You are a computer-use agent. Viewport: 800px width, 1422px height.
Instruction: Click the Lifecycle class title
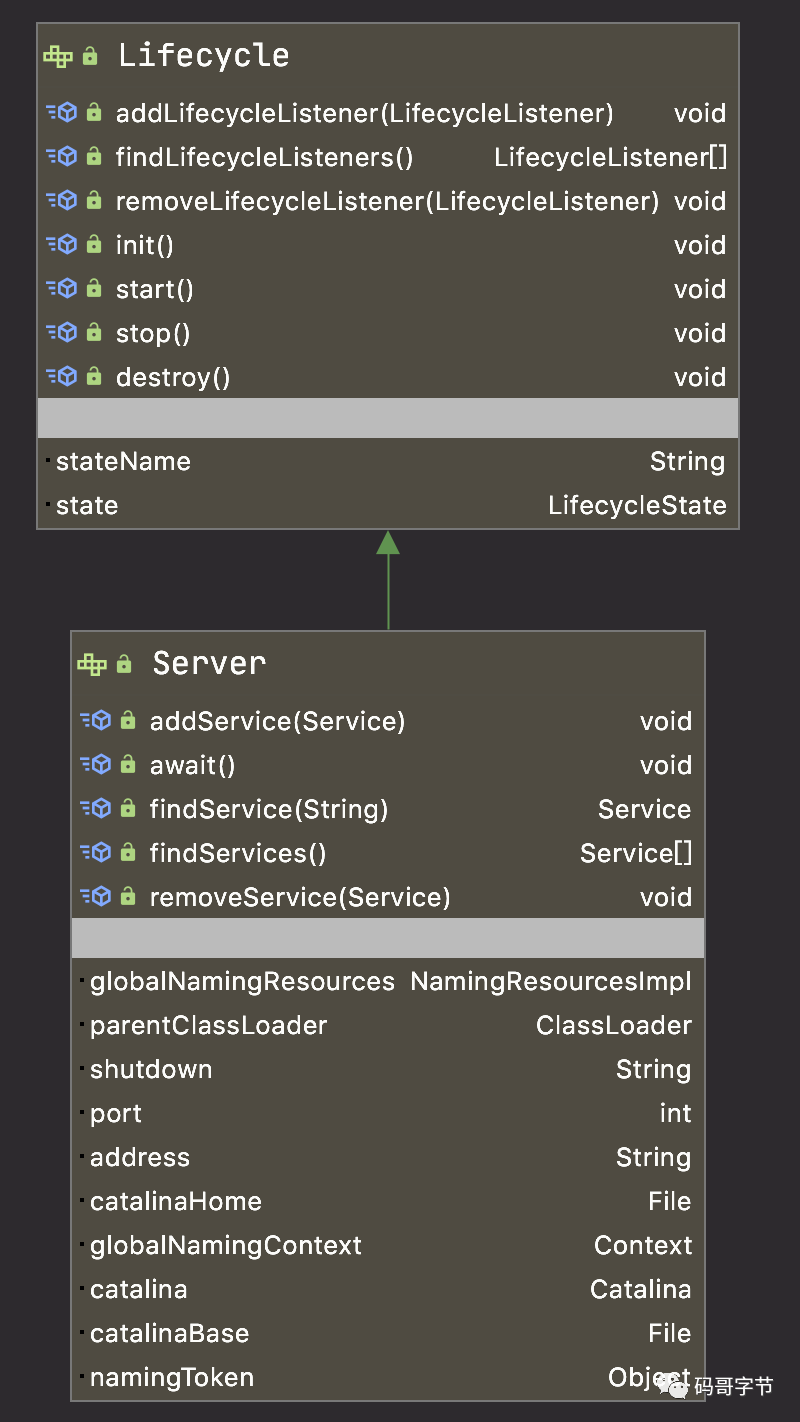(x=204, y=56)
